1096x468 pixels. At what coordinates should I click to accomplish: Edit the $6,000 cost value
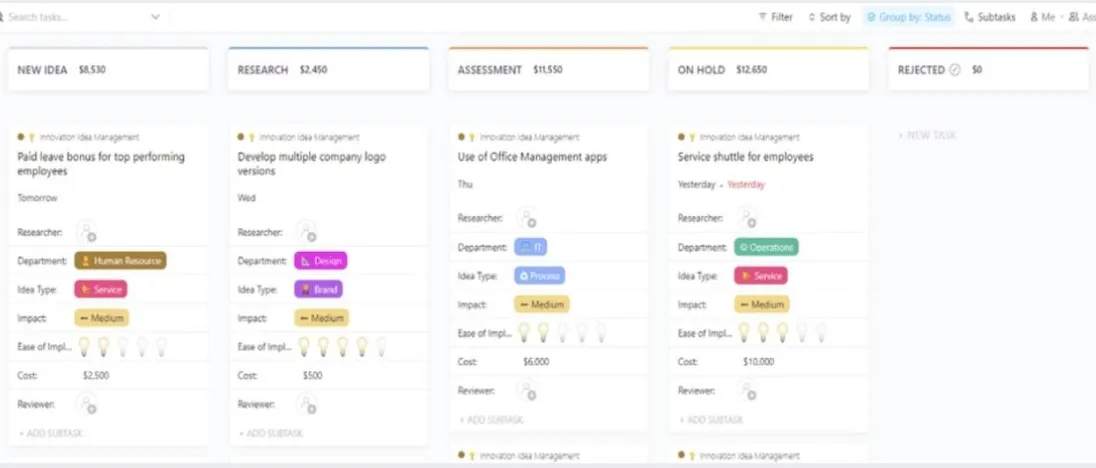[536, 362]
